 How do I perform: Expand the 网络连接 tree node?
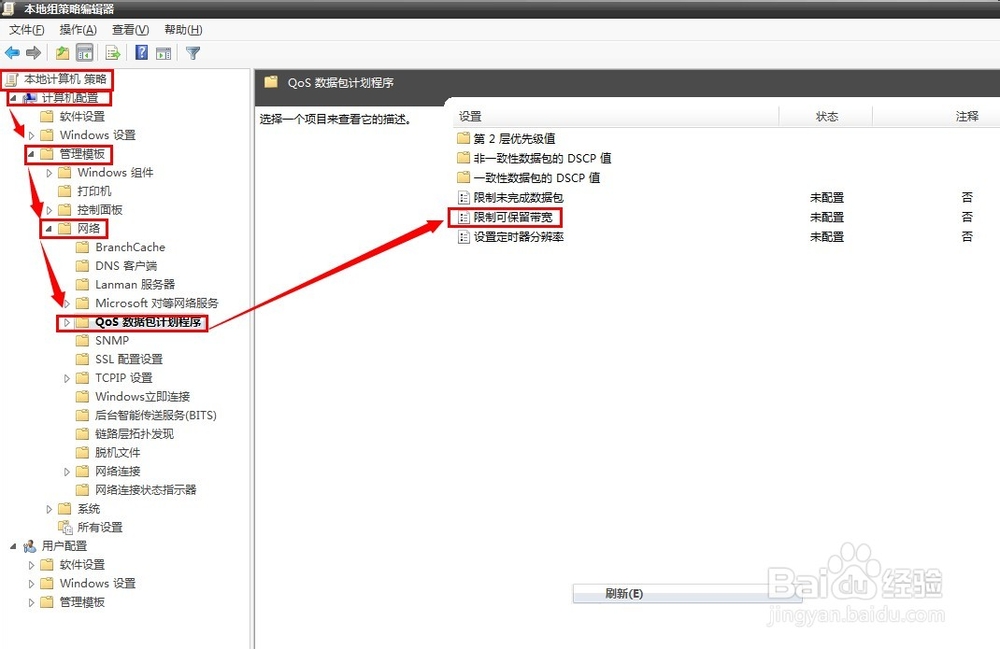[67, 472]
